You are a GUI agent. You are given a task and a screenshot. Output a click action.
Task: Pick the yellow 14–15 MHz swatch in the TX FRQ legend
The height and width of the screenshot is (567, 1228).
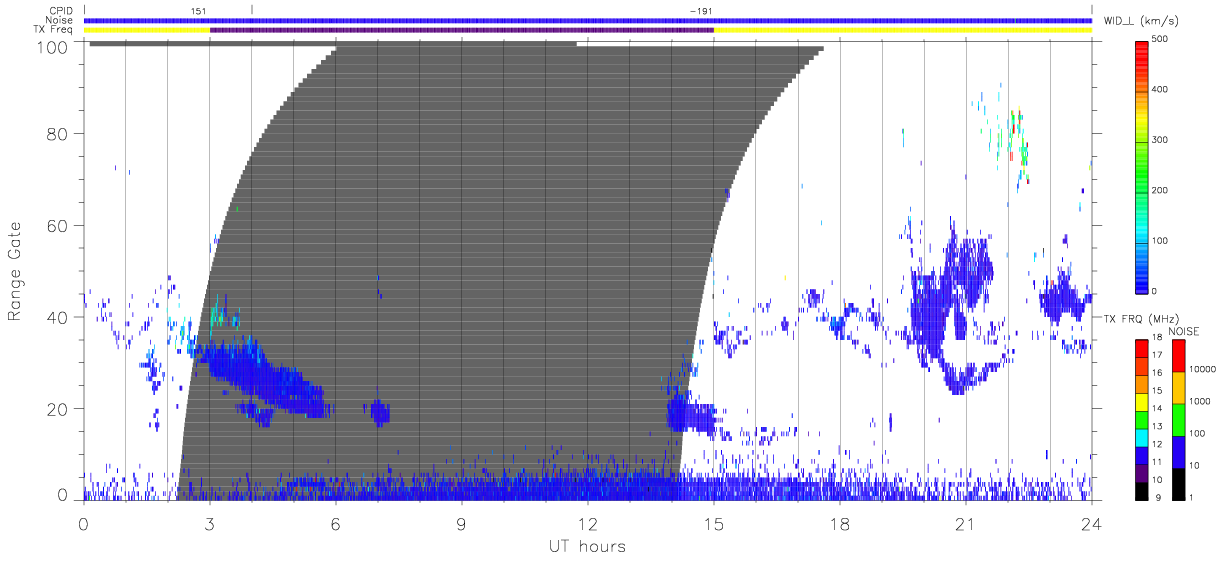1142,402
